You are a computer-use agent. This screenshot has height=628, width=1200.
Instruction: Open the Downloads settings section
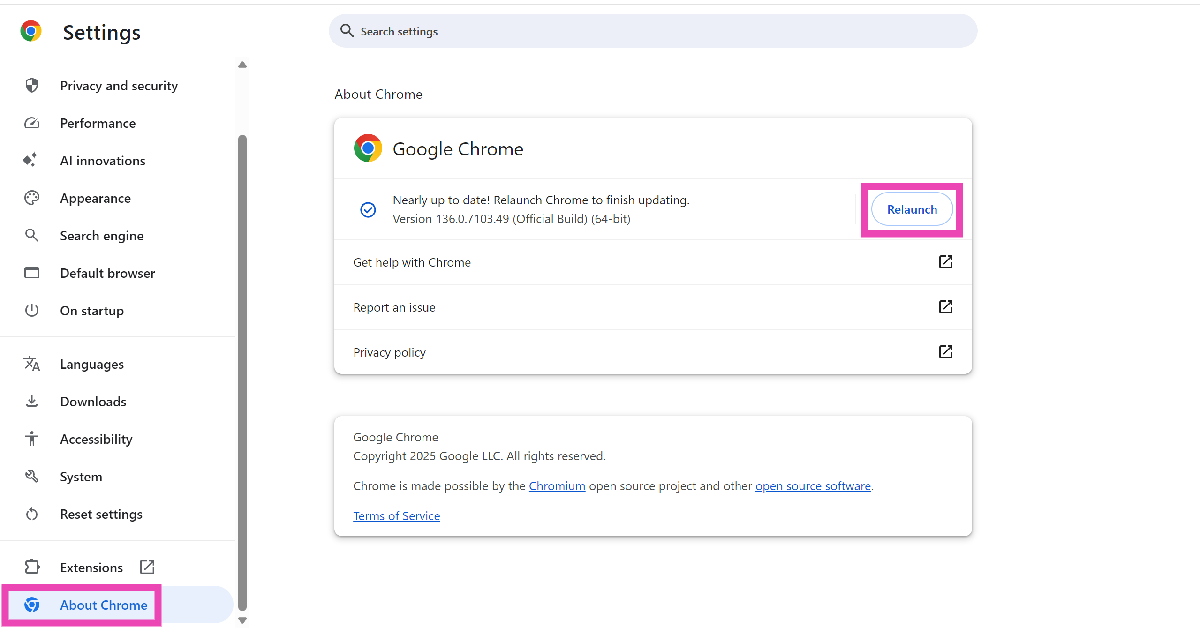click(x=93, y=402)
